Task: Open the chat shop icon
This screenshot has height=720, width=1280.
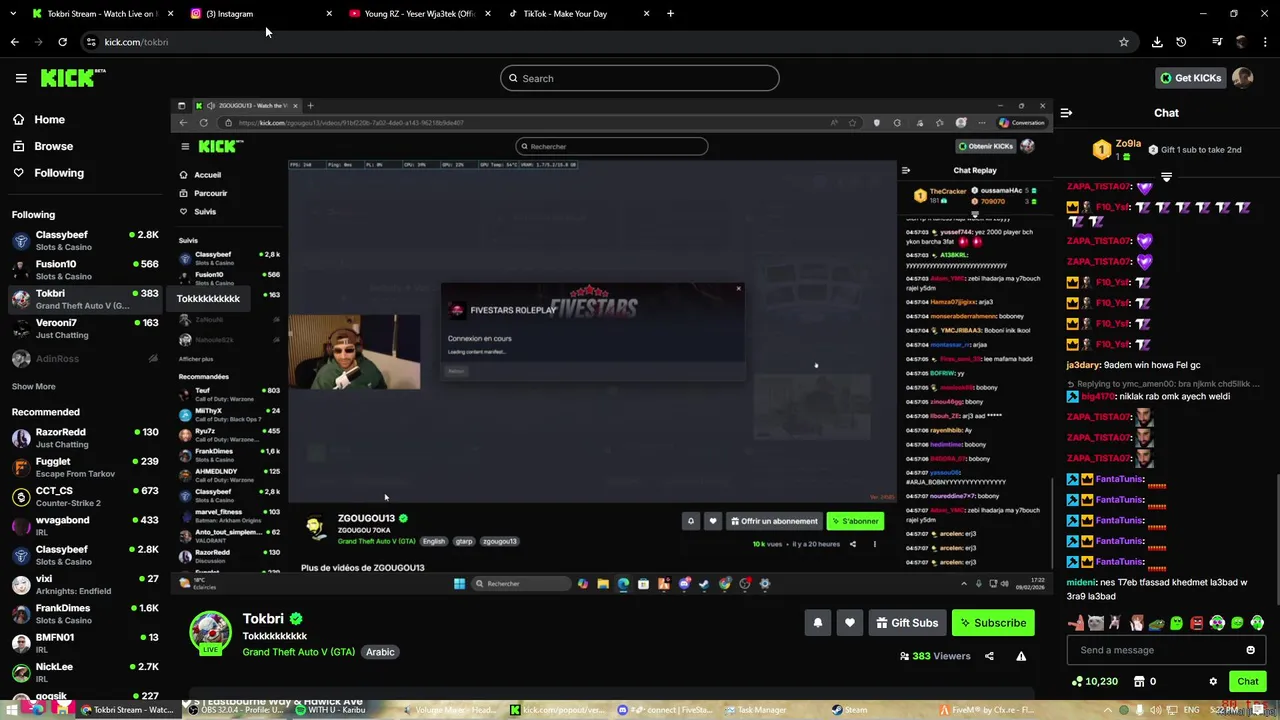Action: [x=1139, y=682]
